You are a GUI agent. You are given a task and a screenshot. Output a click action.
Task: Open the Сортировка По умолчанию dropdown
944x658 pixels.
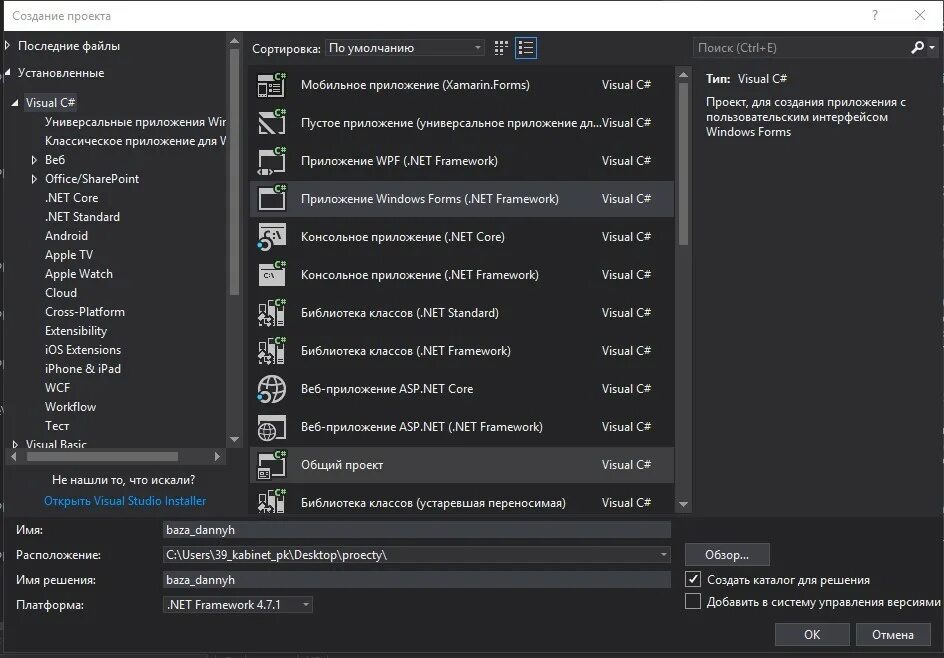(x=405, y=48)
